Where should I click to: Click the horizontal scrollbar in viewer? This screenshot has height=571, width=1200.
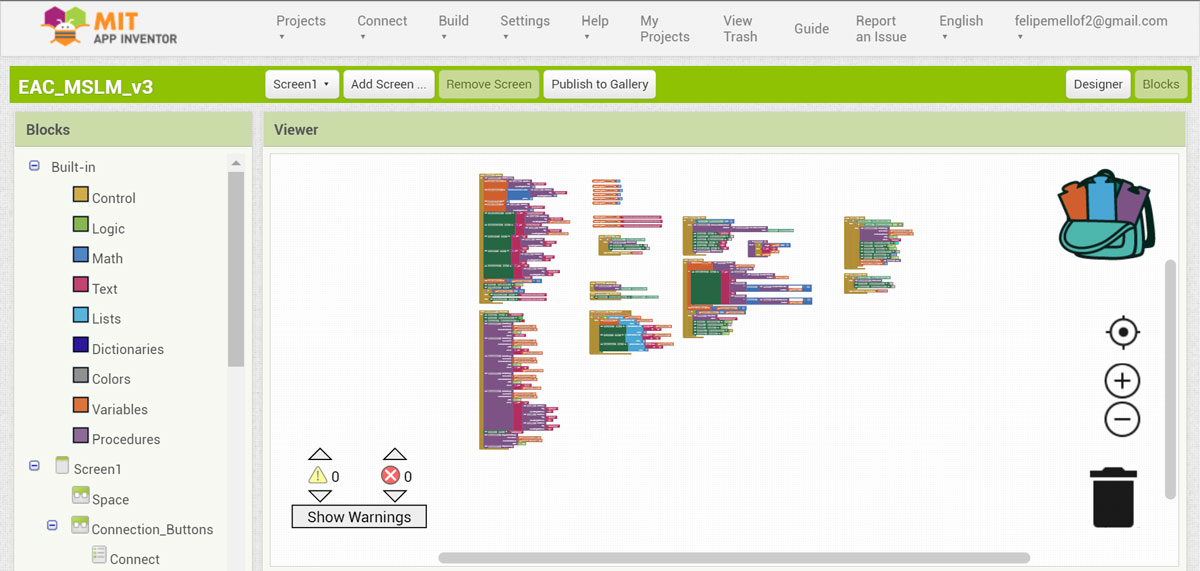click(x=734, y=558)
